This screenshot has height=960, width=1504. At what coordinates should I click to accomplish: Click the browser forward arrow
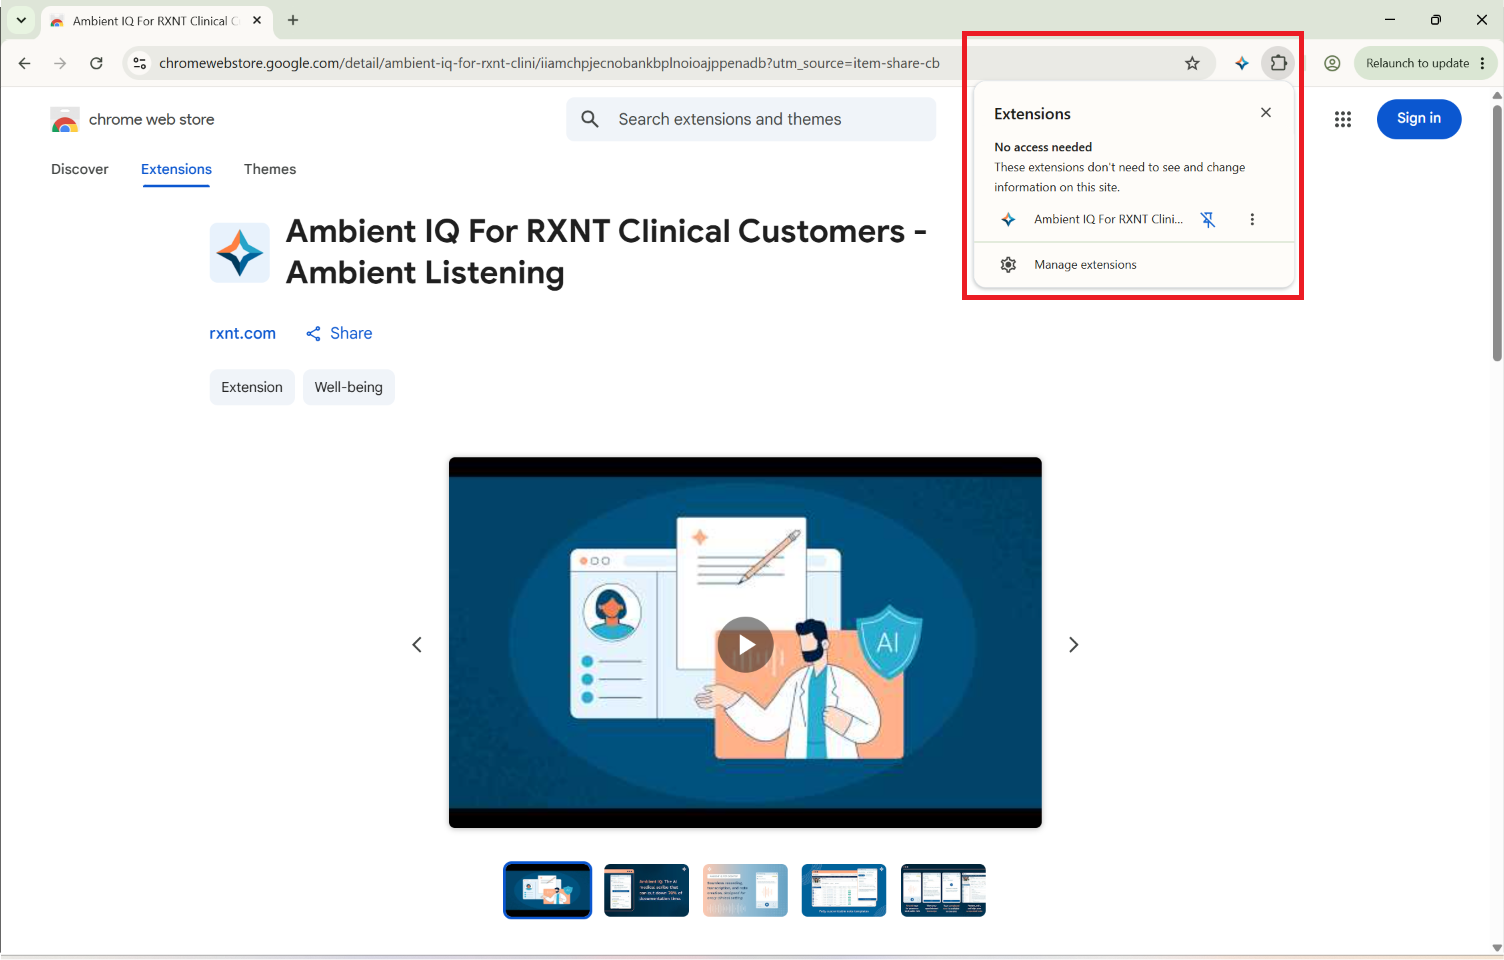(60, 63)
